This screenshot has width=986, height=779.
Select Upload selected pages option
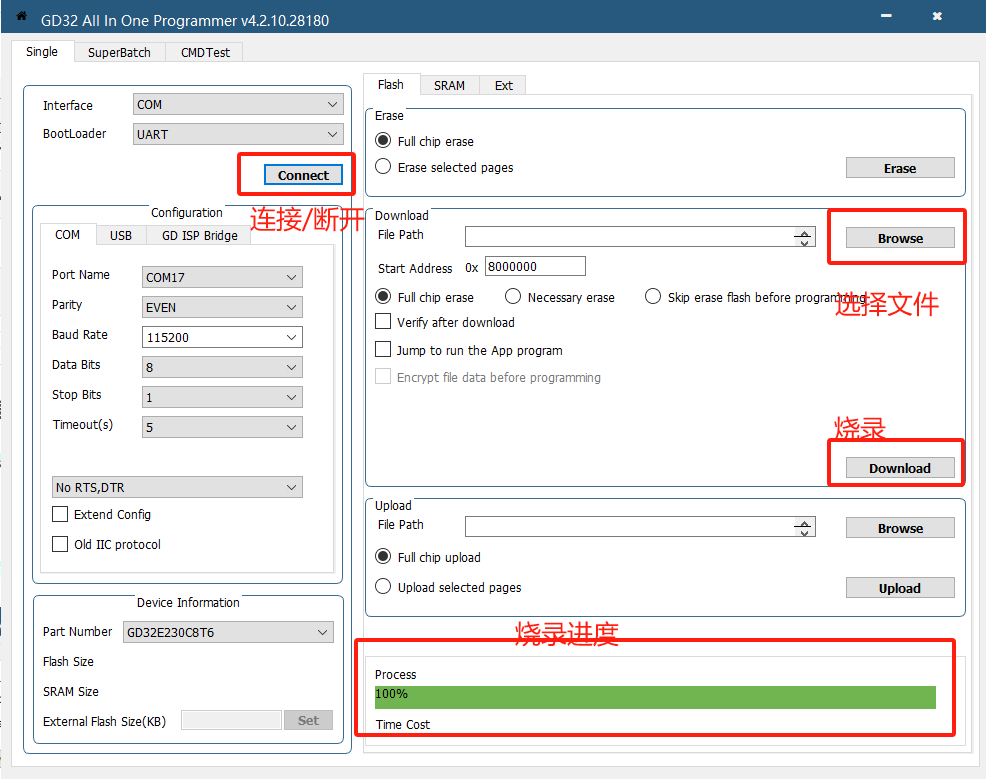[383, 586]
